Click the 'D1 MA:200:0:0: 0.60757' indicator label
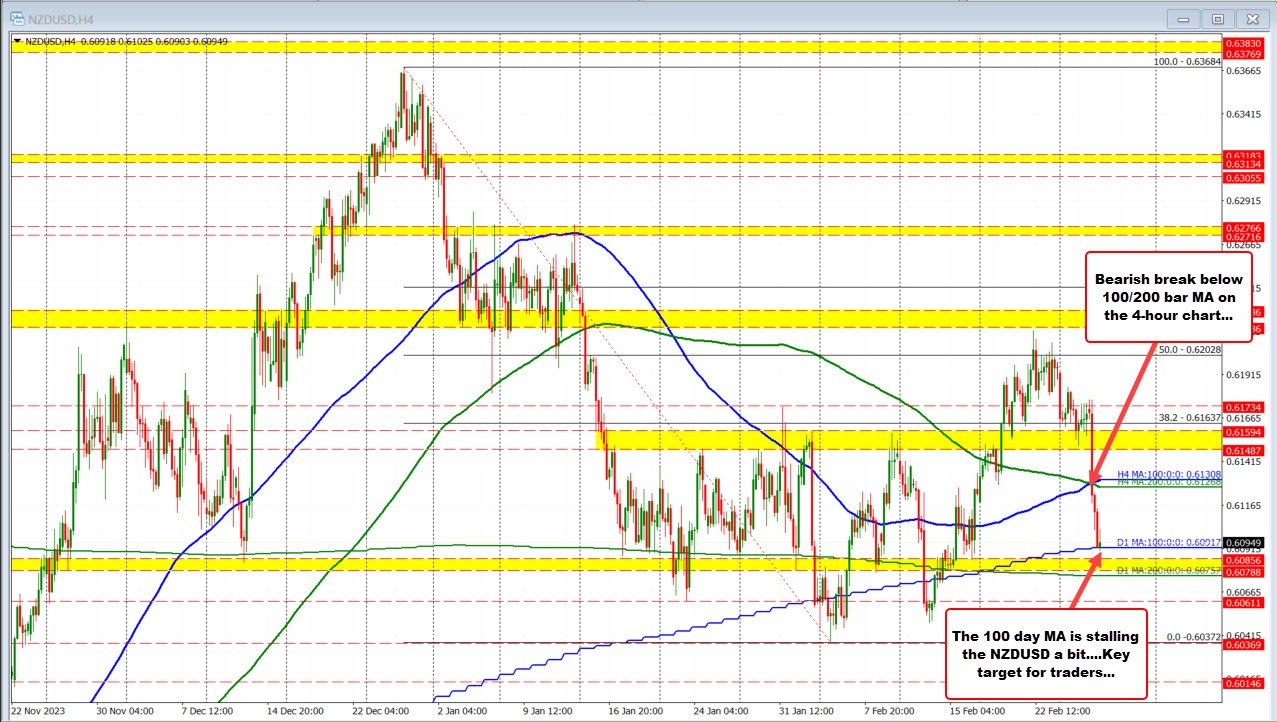Viewport: 1277px width, 722px height. 1169,570
